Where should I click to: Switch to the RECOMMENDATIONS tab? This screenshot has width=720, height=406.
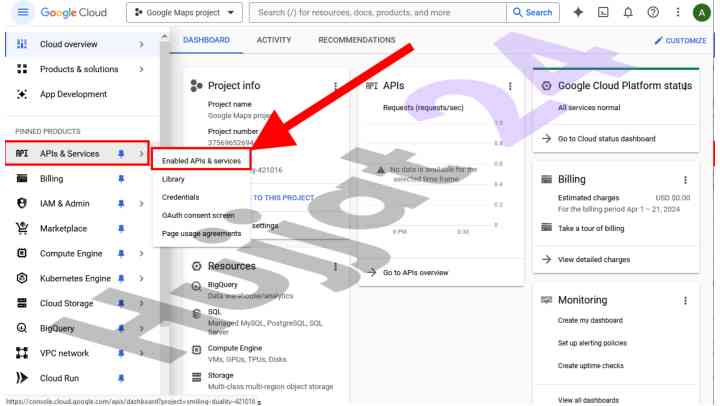pos(357,40)
